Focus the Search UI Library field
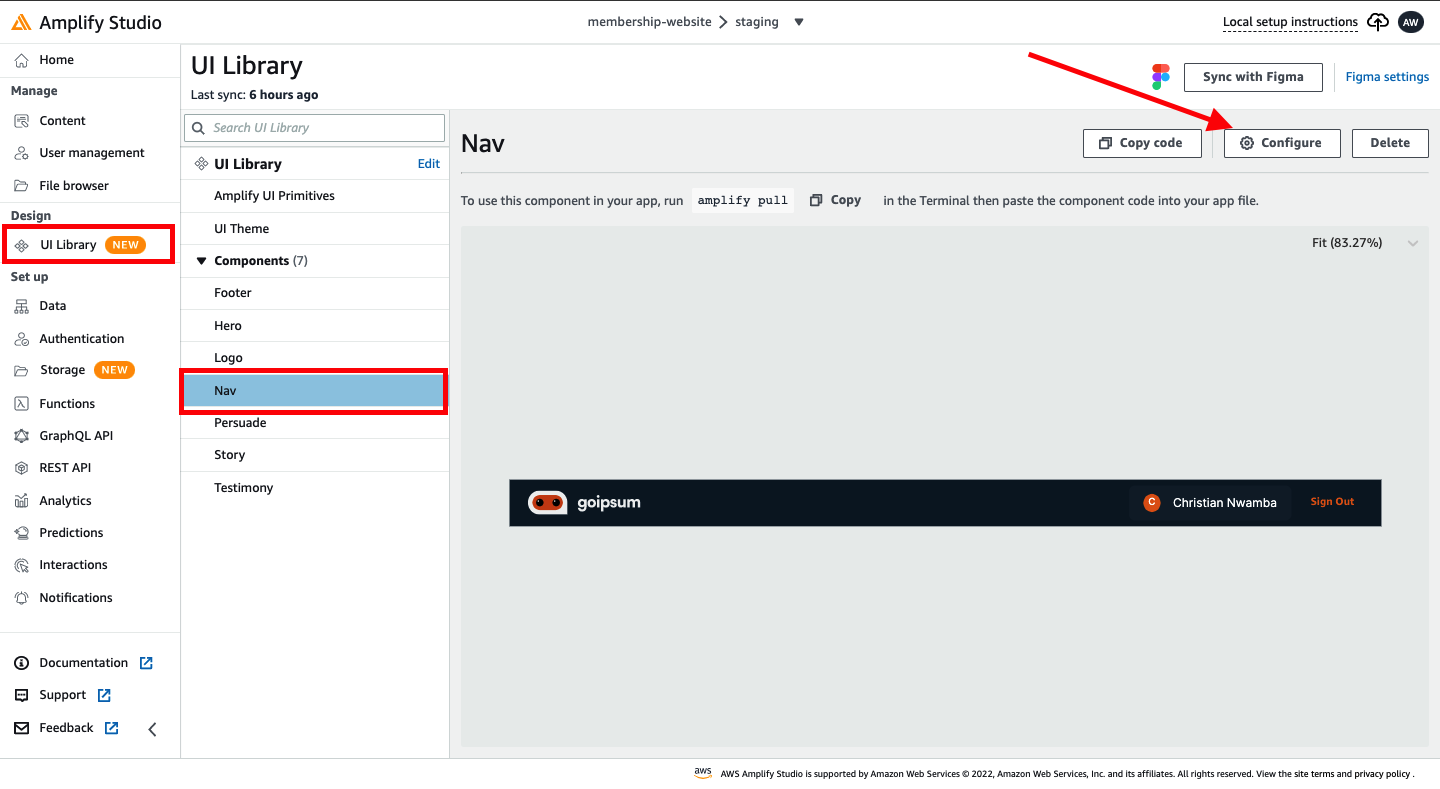The image size is (1440, 789). tap(315, 128)
